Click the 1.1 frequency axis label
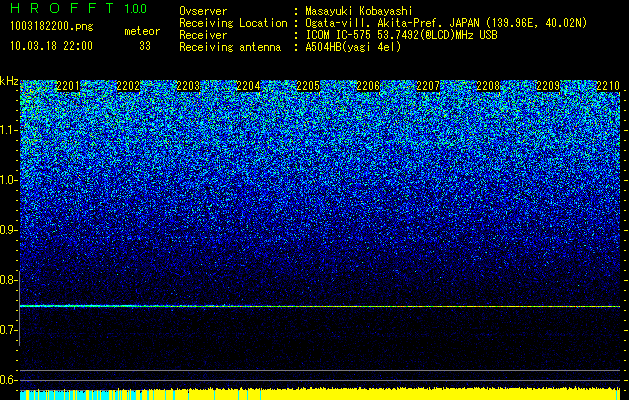Image resolution: width=629 pixels, height=400 pixels. tap(8, 130)
